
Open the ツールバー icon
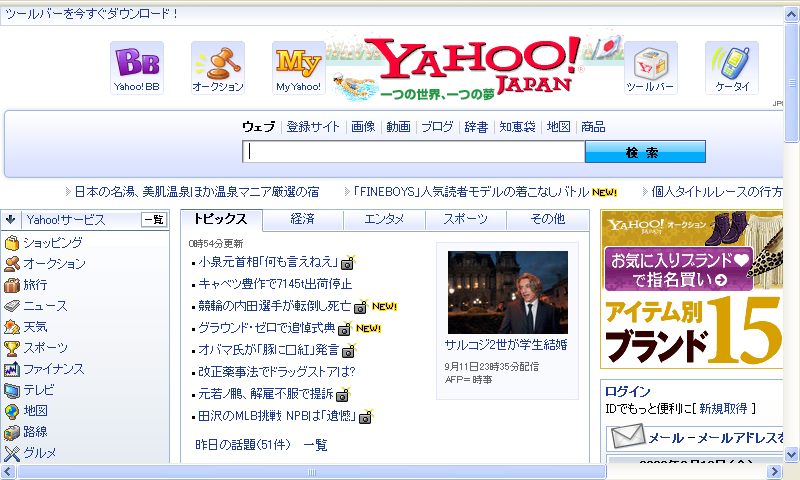tap(651, 68)
